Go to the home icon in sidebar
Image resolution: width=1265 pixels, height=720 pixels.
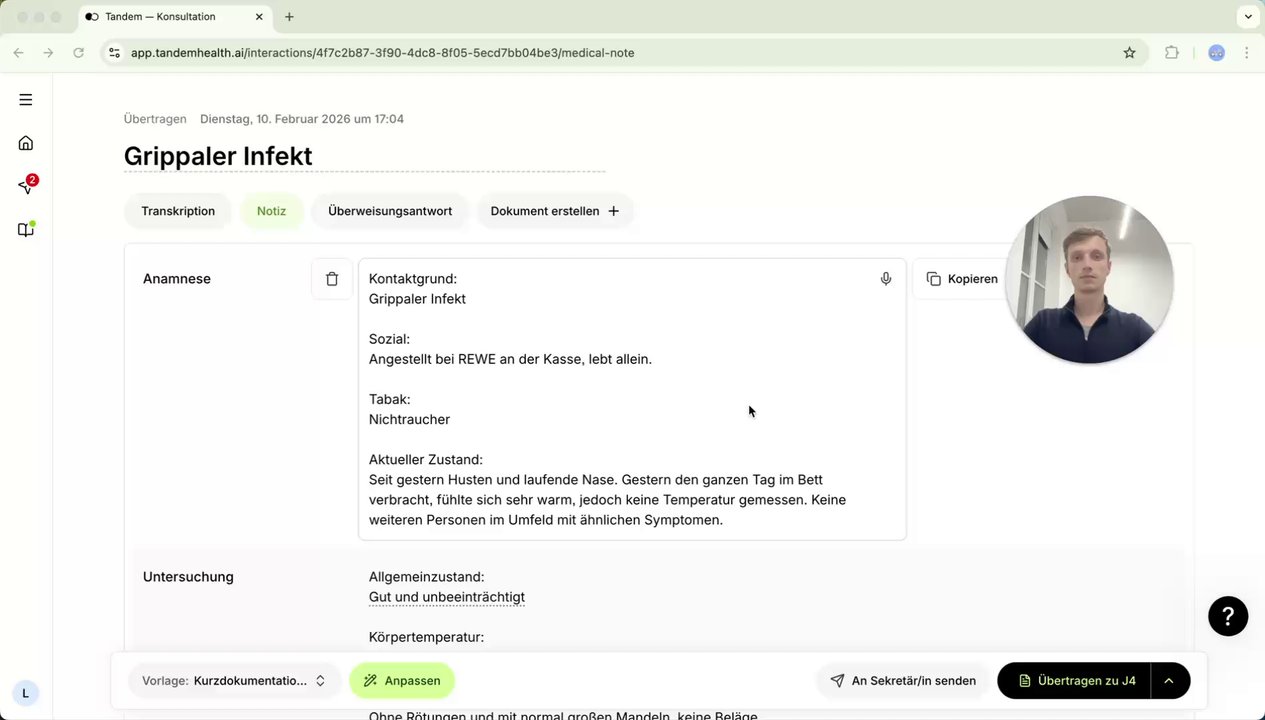pyautogui.click(x=26, y=143)
